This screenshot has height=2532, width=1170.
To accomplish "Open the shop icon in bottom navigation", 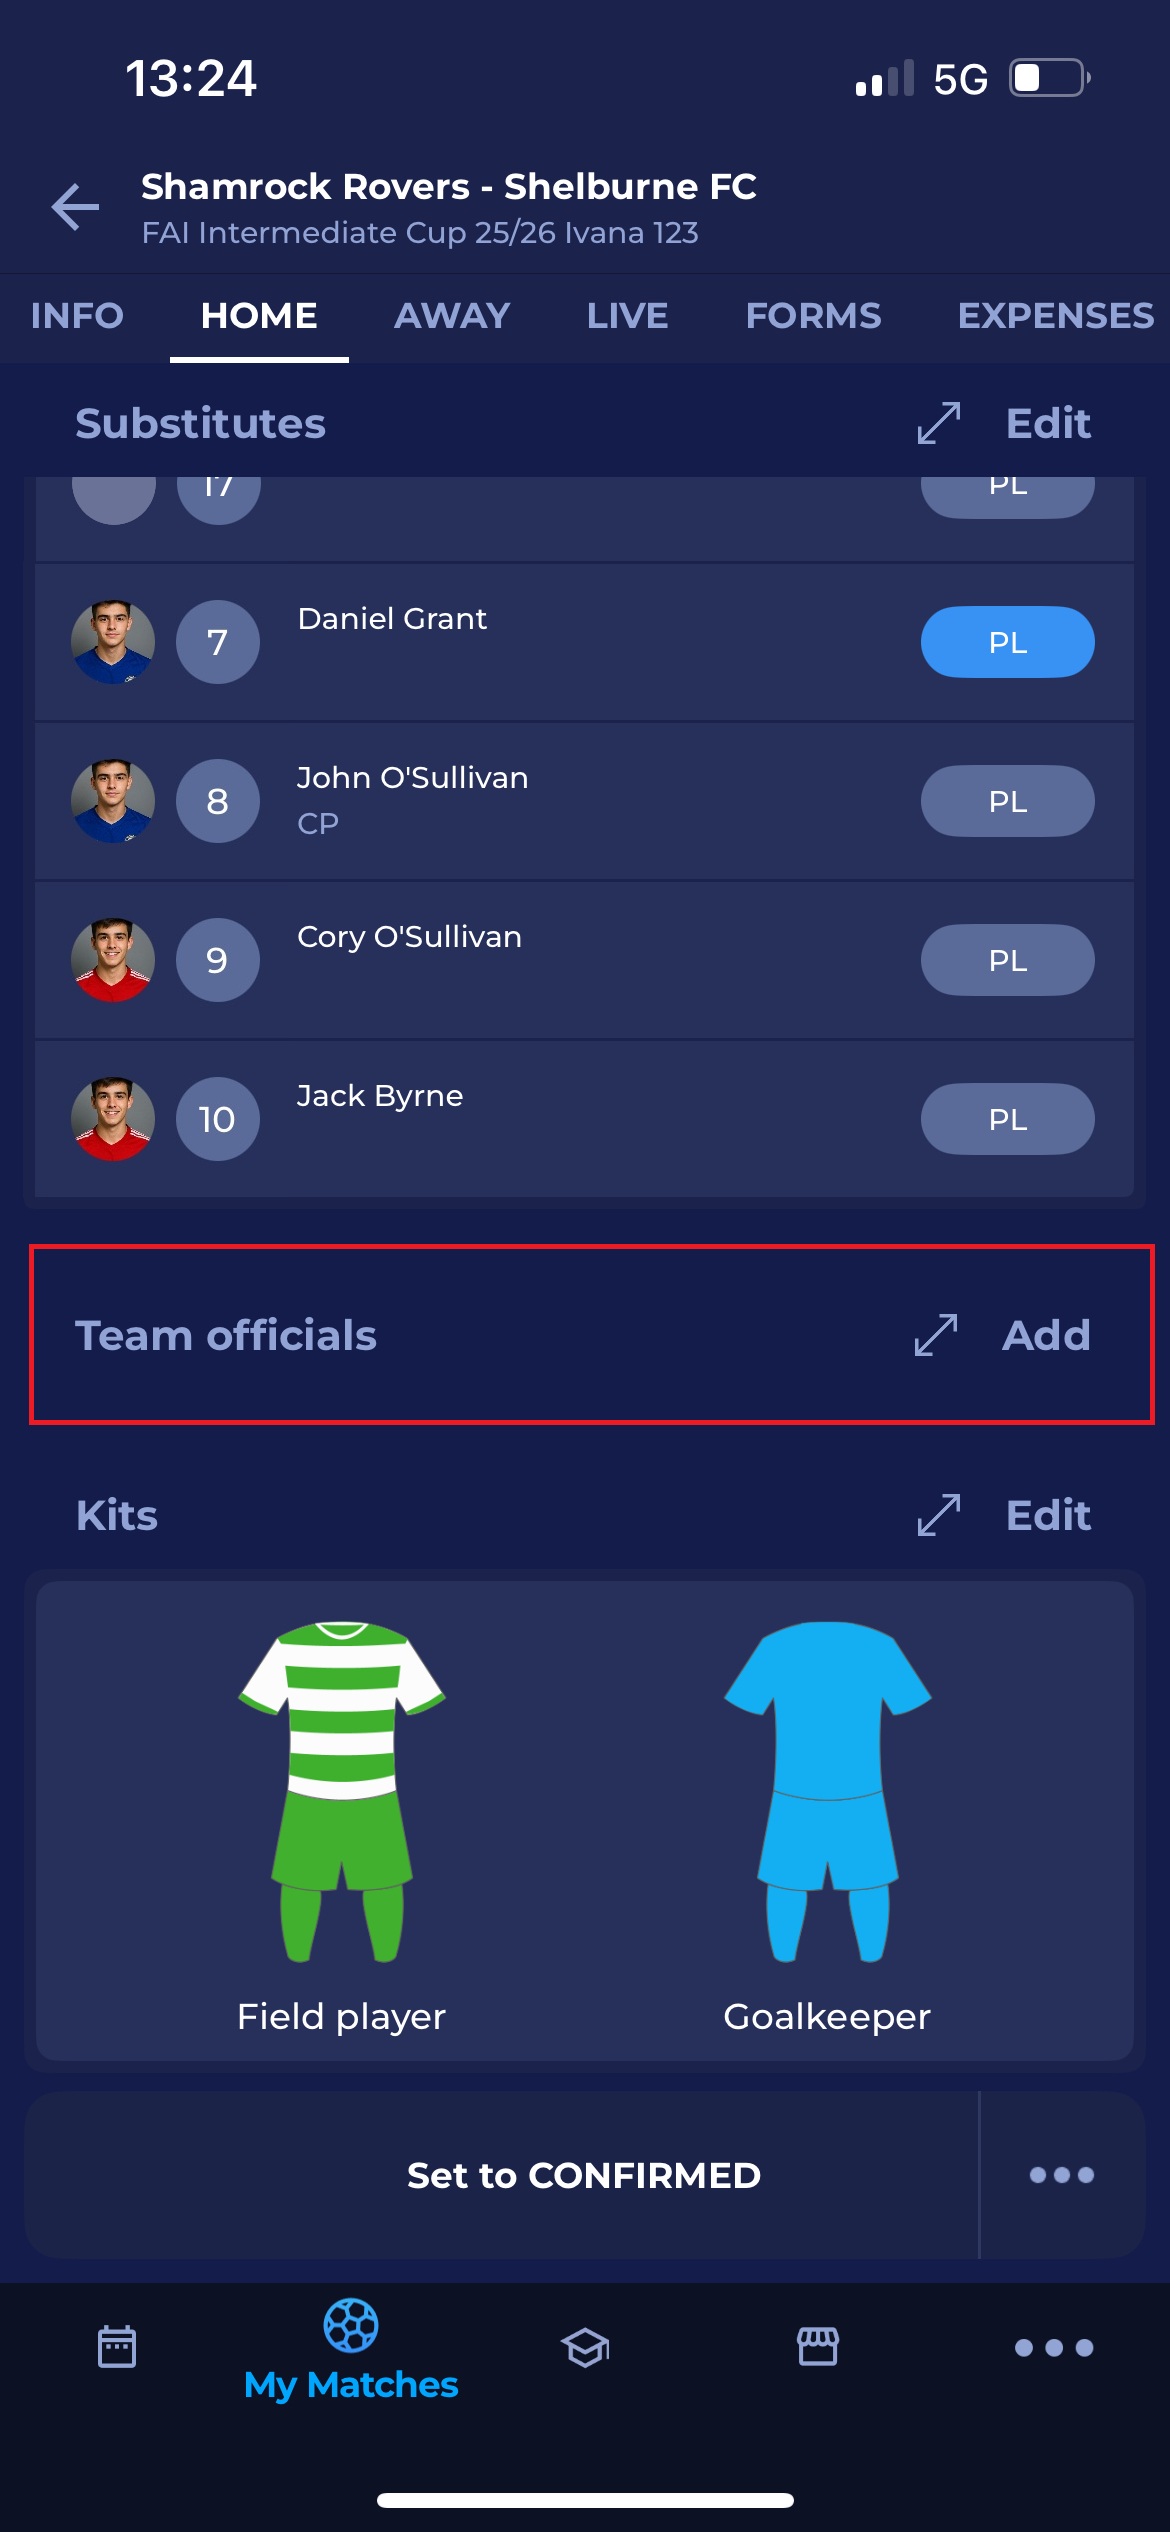I will (x=818, y=2346).
